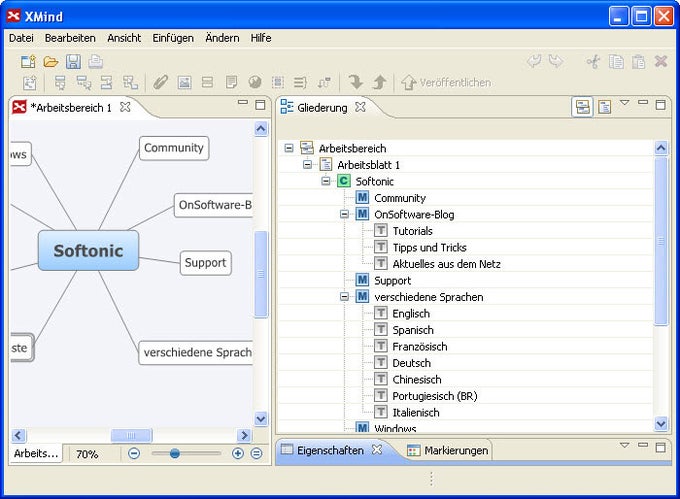Delete with the grey X toolbar icon
The image size is (680, 499).
click(x=661, y=61)
